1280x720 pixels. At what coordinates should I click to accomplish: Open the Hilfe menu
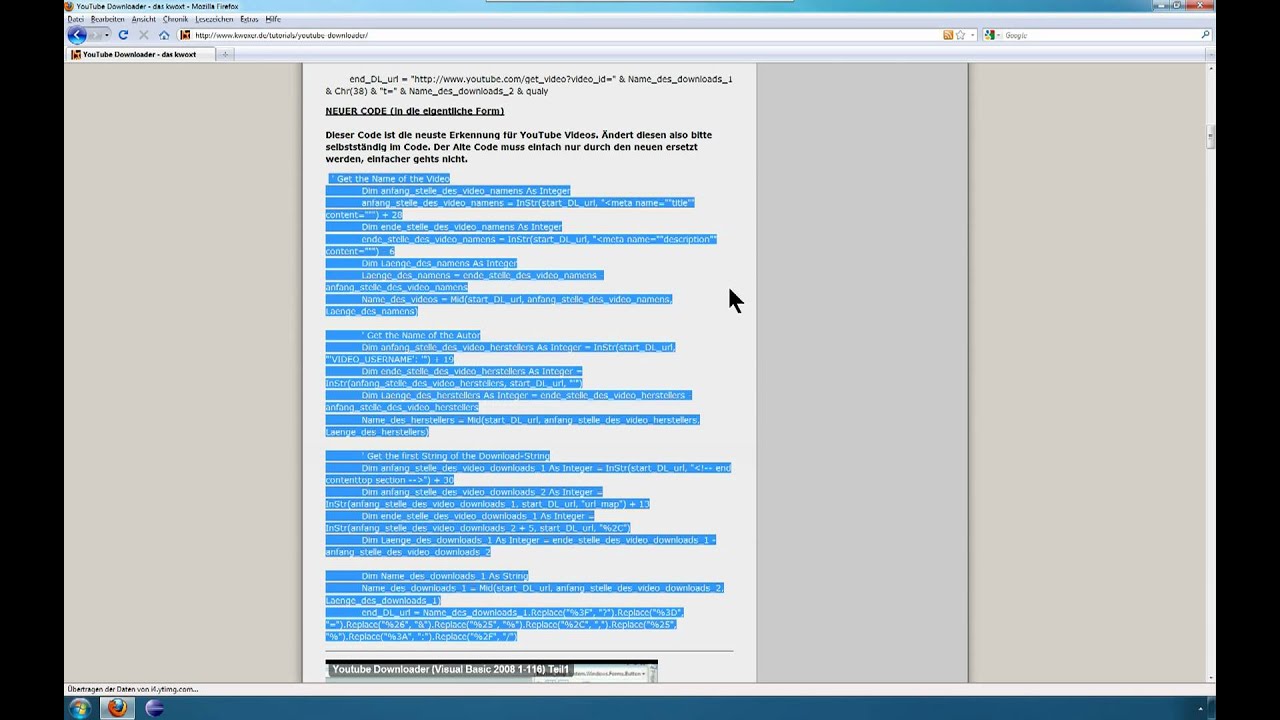pyautogui.click(x=273, y=19)
